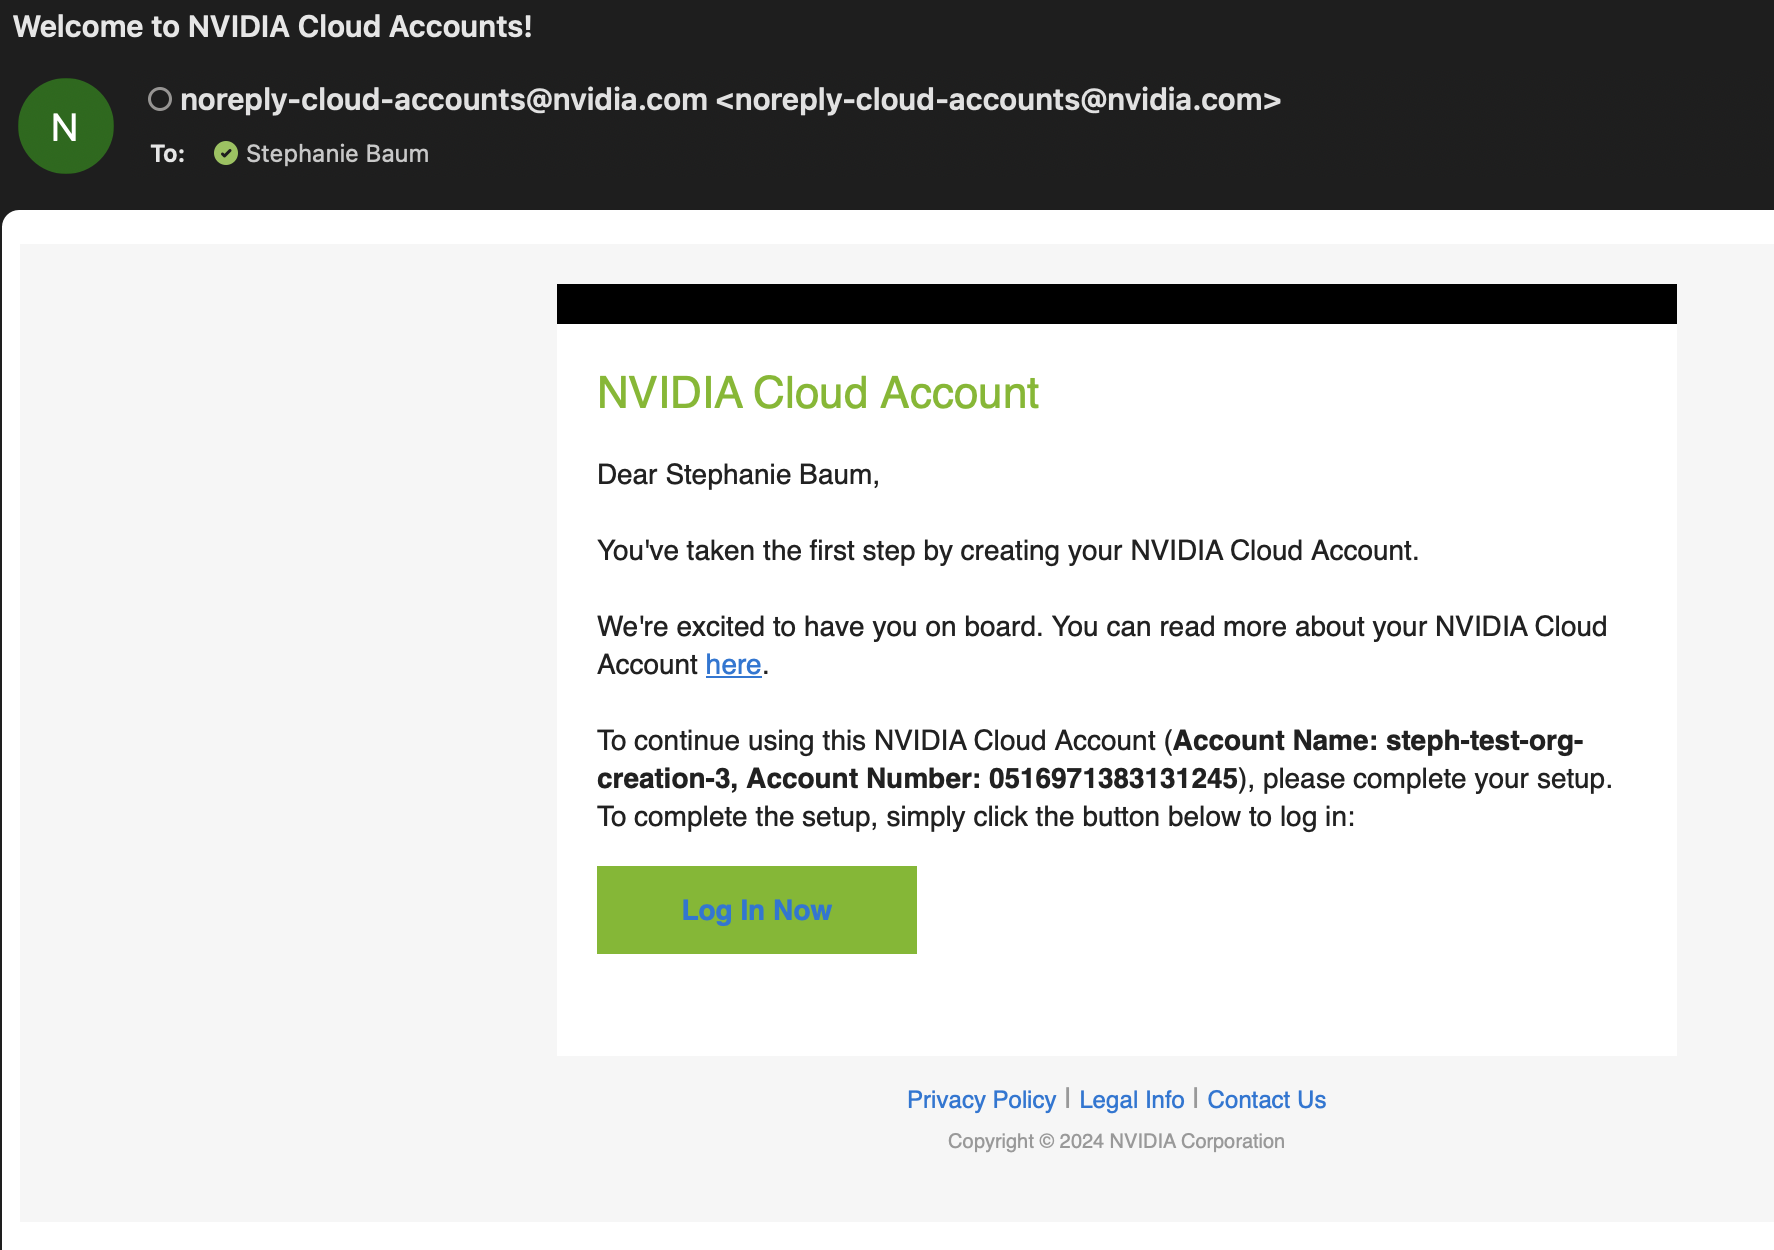Click the 'We're excited to have you' paragraph
The width and height of the screenshot is (1774, 1250).
pyautogui.click(x=1101, y=627)
